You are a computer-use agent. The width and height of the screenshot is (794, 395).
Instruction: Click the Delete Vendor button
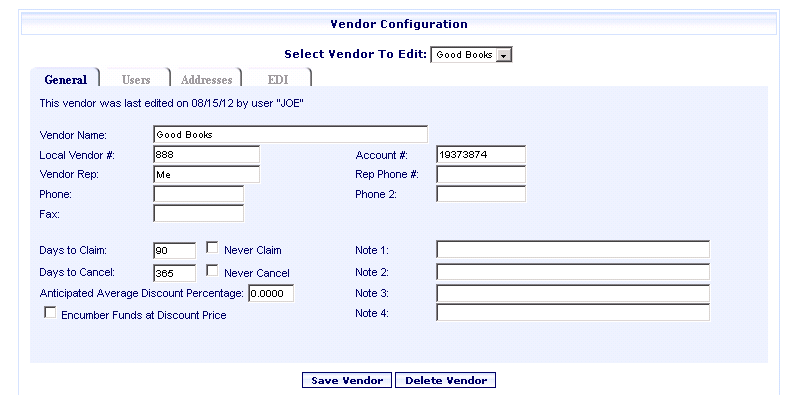coord(446,380)
